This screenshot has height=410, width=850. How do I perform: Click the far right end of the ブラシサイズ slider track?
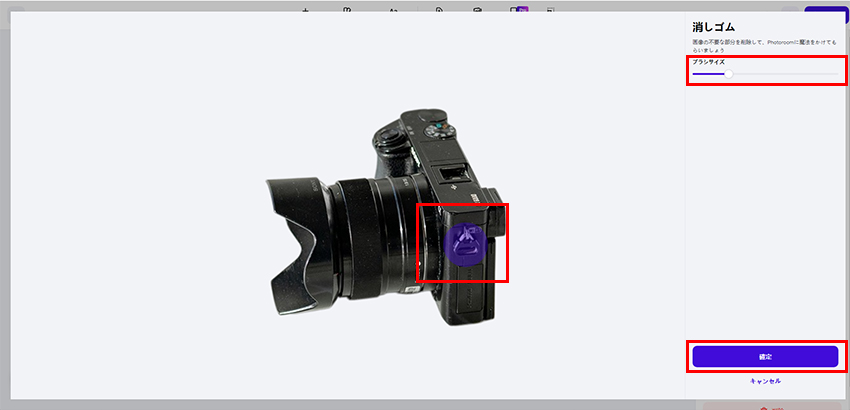tap(836, 73)
